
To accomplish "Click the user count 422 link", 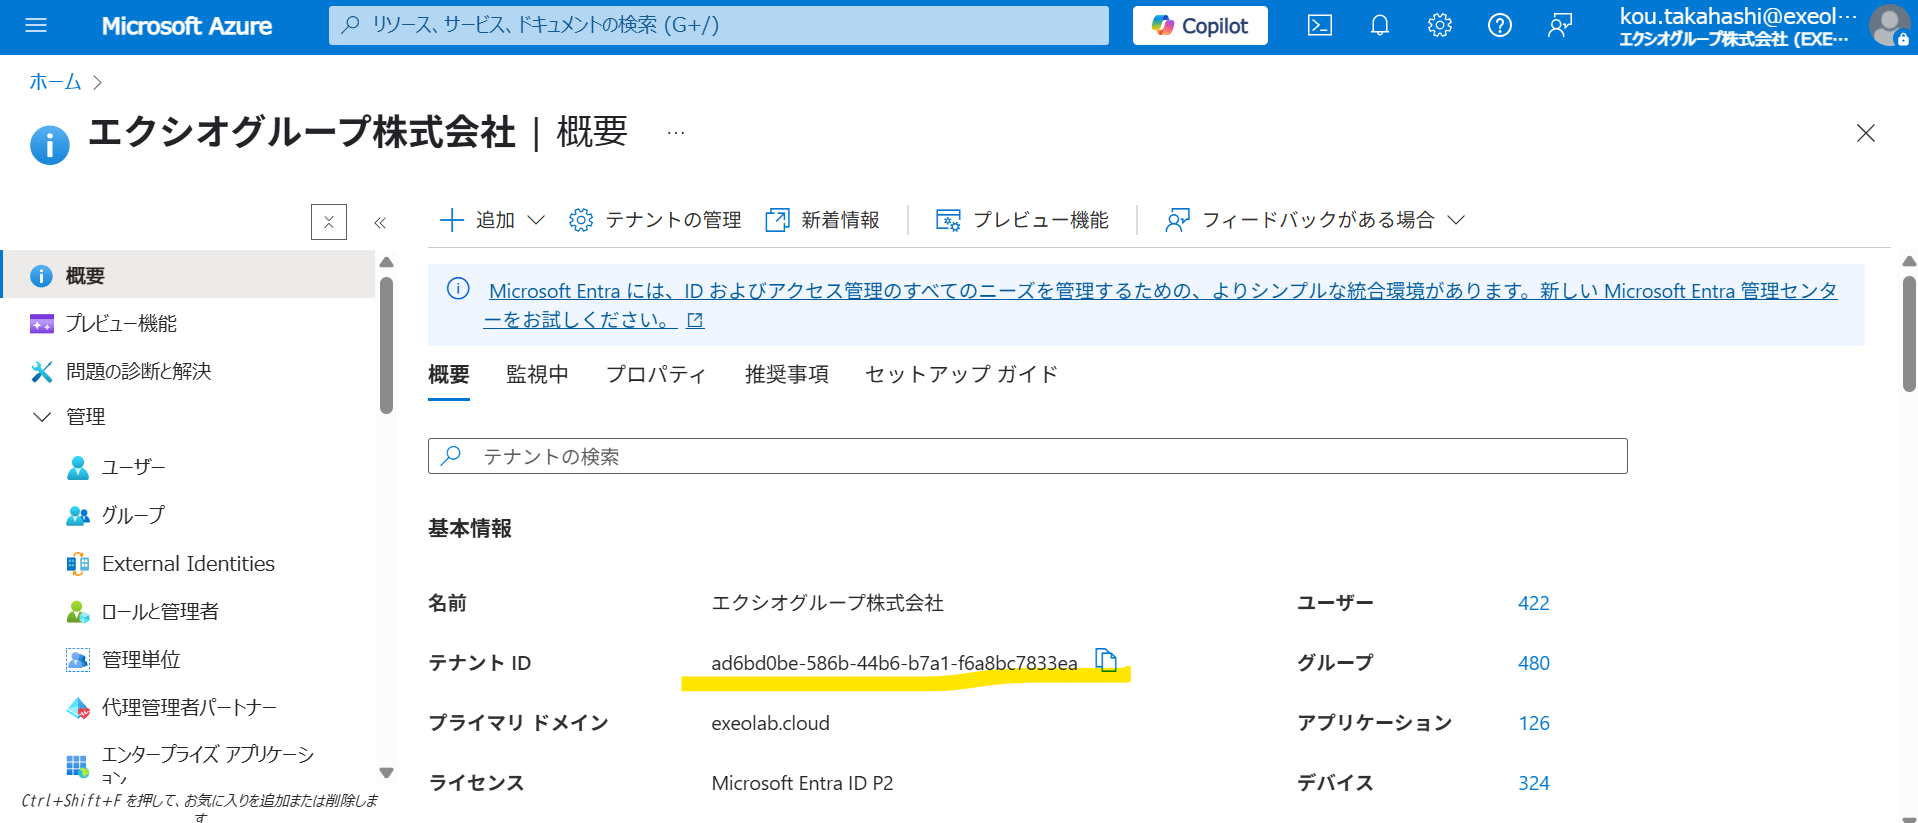I will [x=1533, y=603].
